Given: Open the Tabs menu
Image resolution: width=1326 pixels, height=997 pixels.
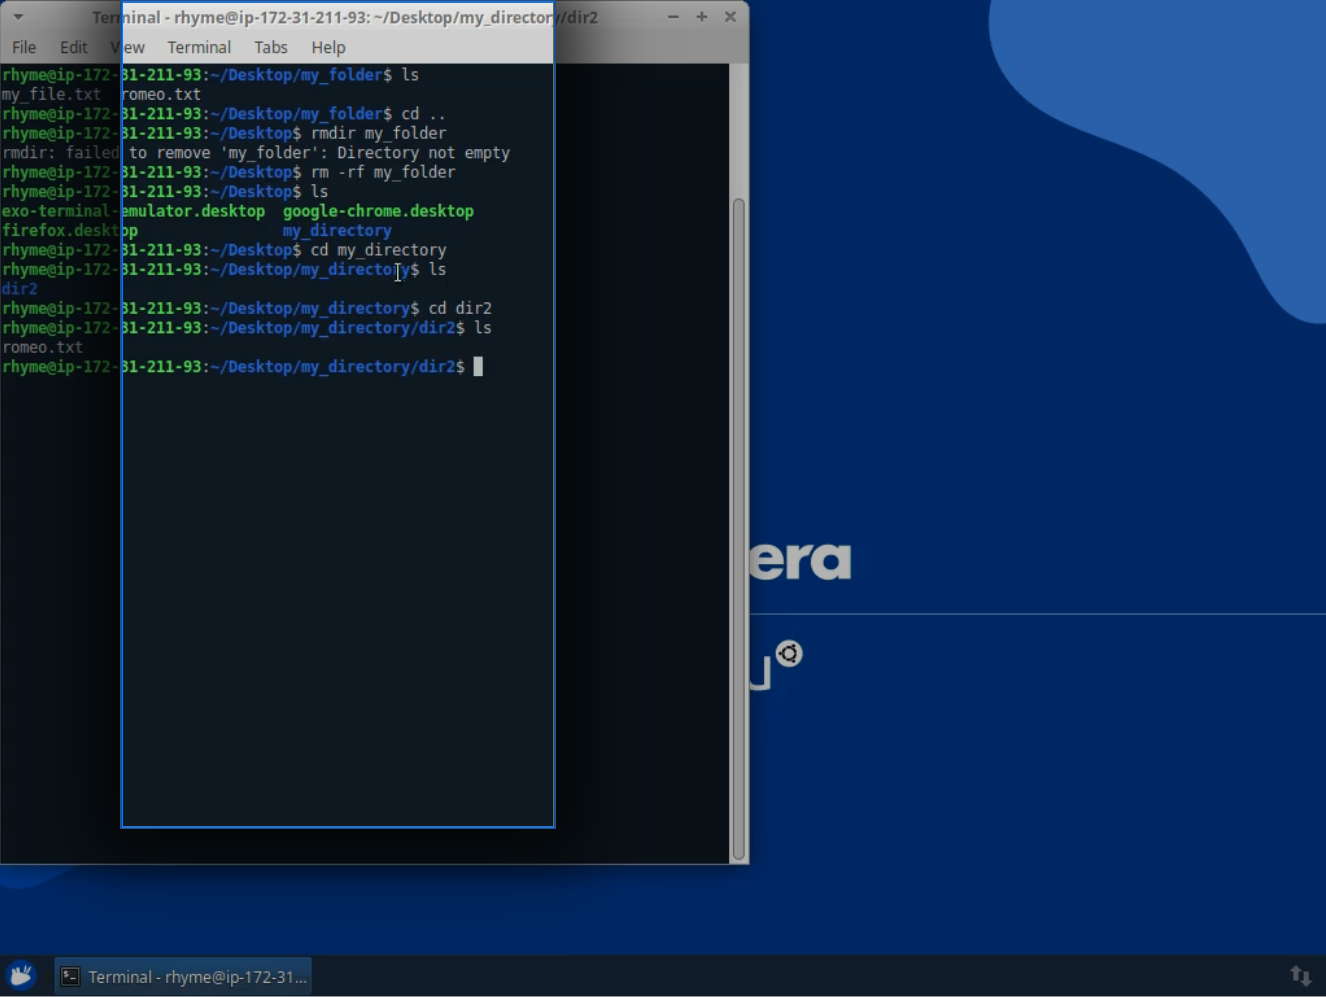Looking at the screenshot, I should click(x=270, y=47).
